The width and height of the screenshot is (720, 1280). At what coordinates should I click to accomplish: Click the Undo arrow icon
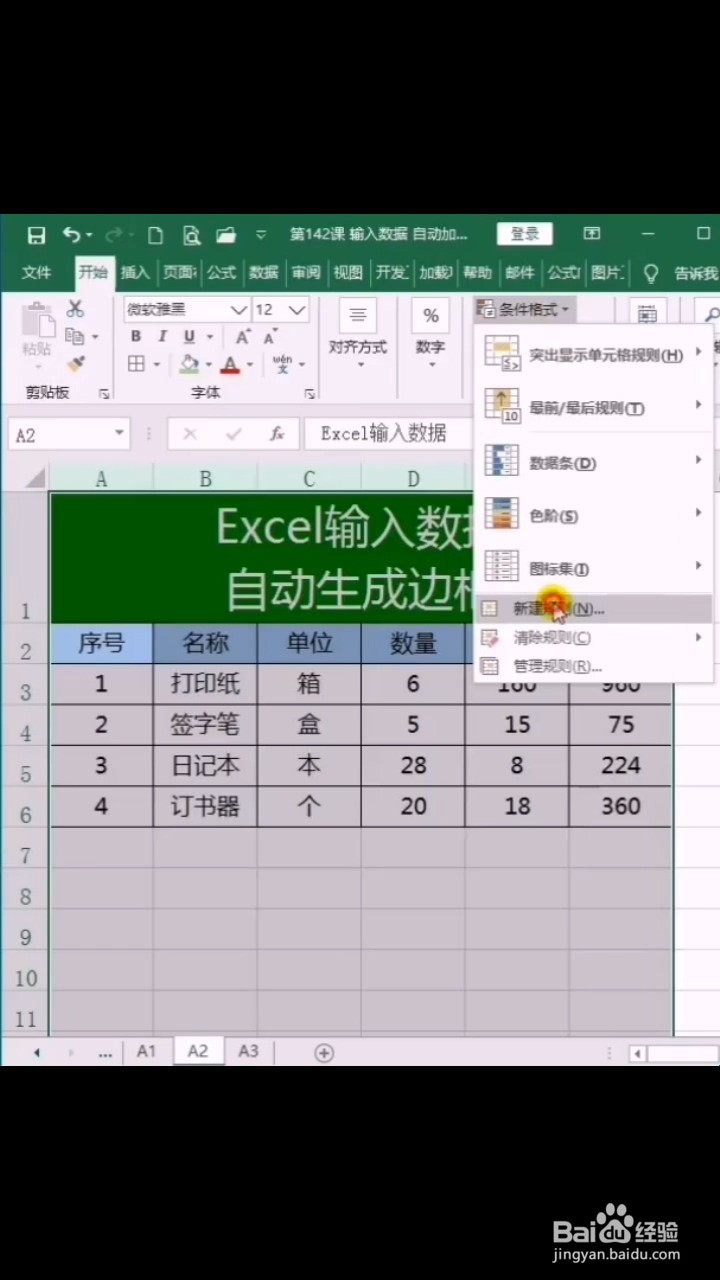click(x=72, y=234)
